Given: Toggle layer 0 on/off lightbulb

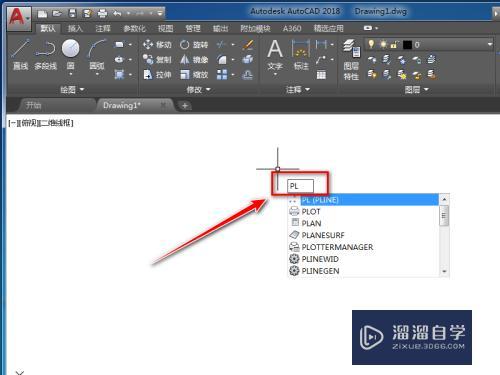Looking at the screenshot, I should [371, 44].
